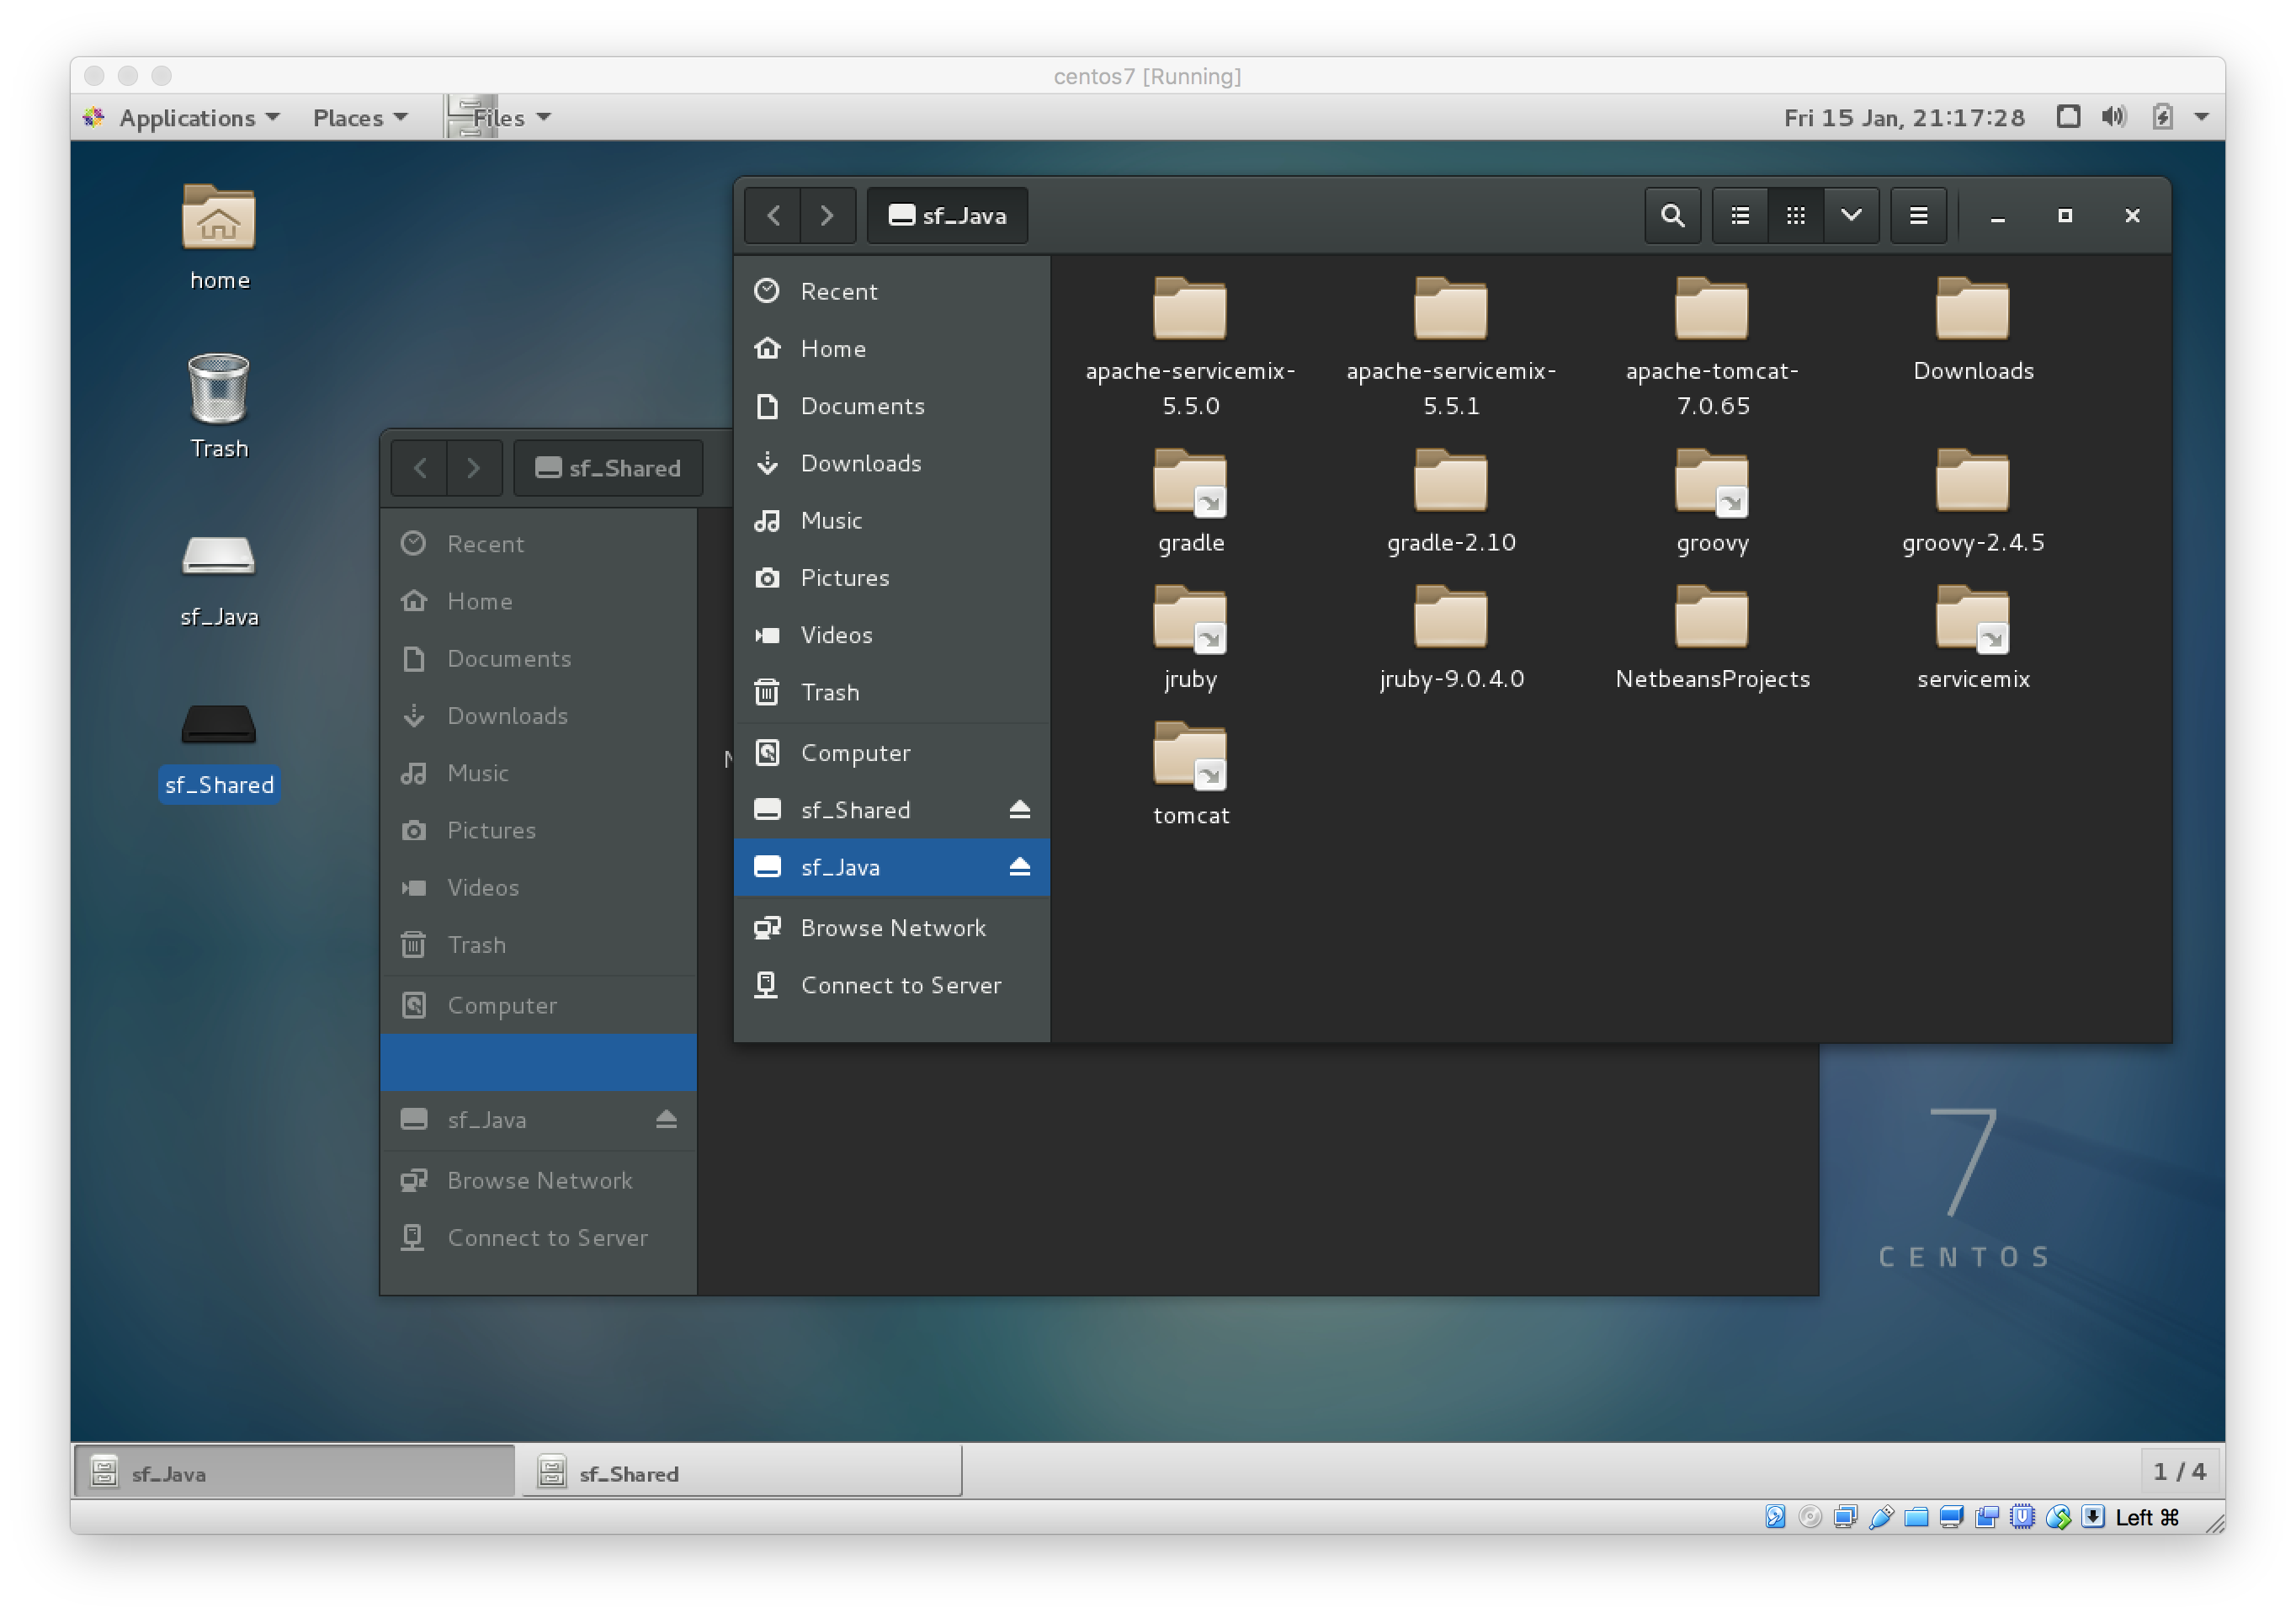Select the jruby symlink folder

[1190, 637]
